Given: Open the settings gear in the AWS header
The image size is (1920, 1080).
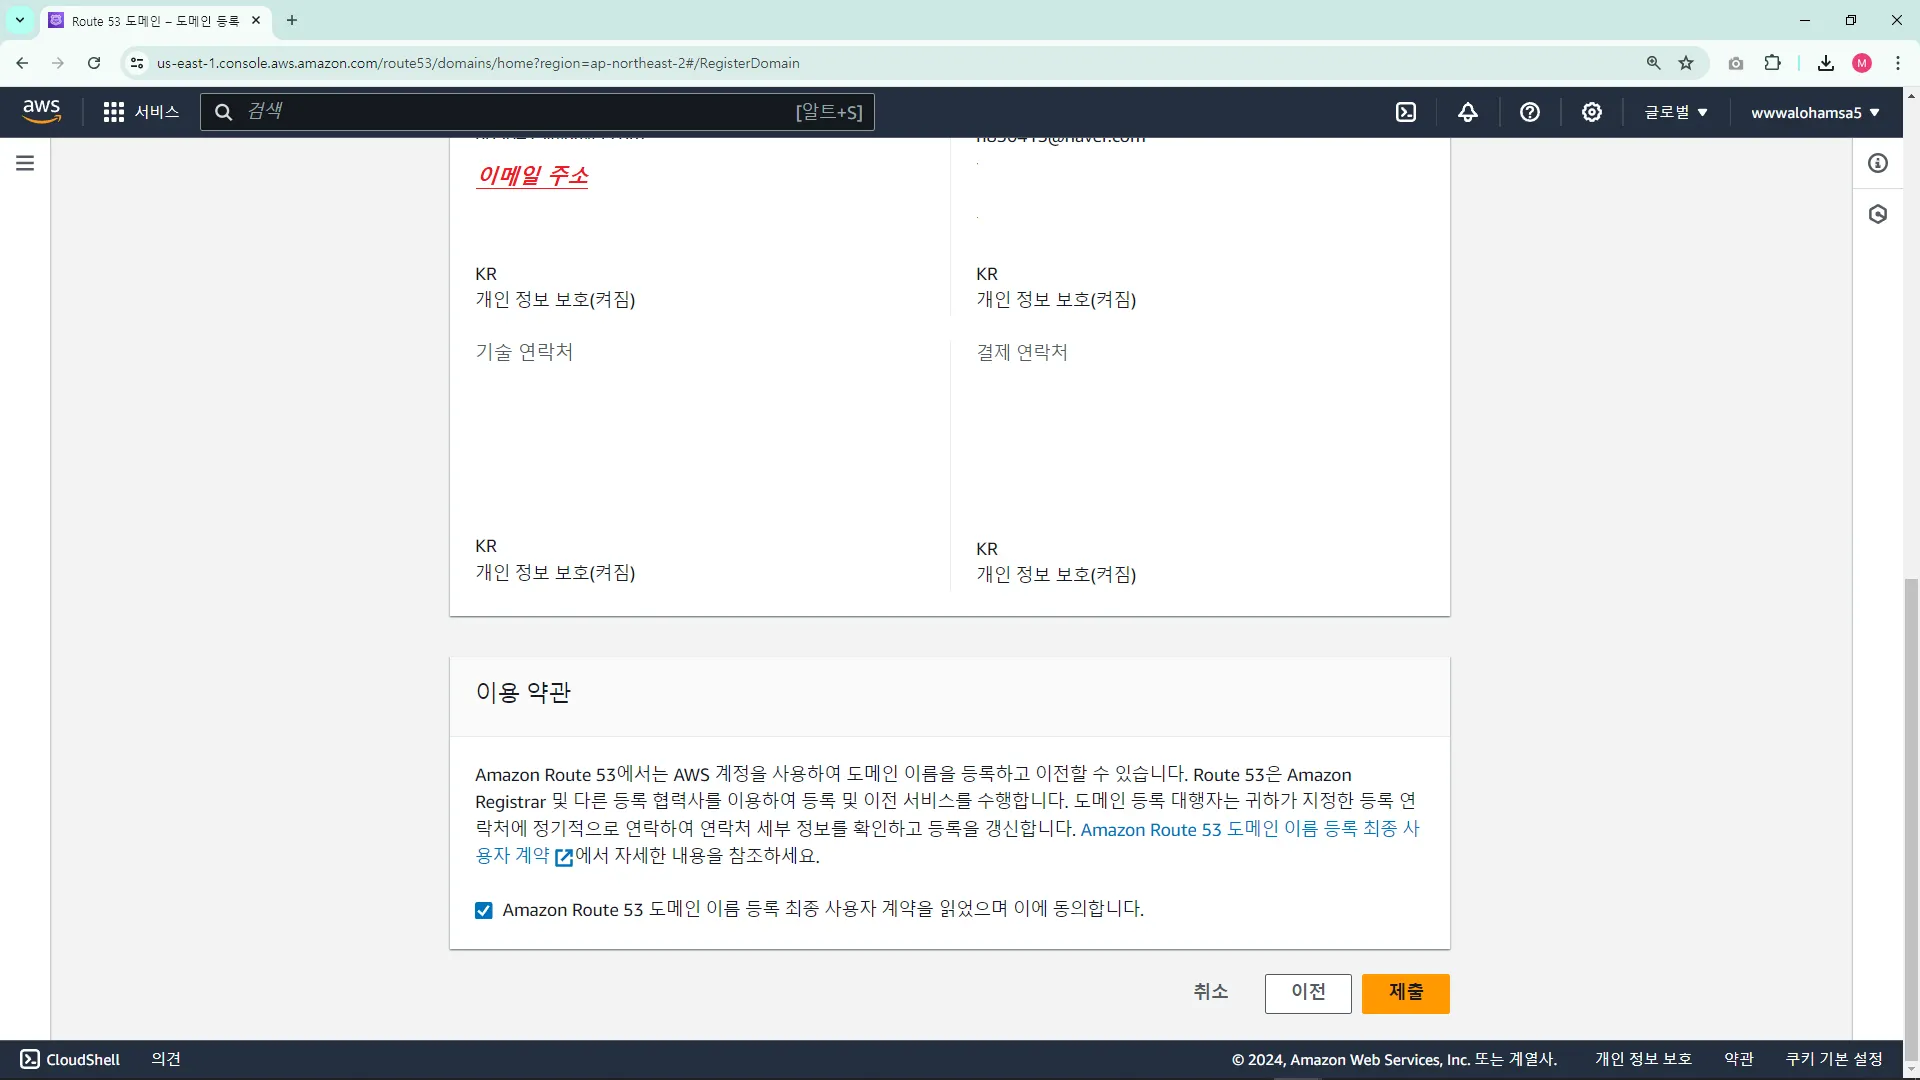Looking at the screenshot, I should click(x=1591, y=112).
